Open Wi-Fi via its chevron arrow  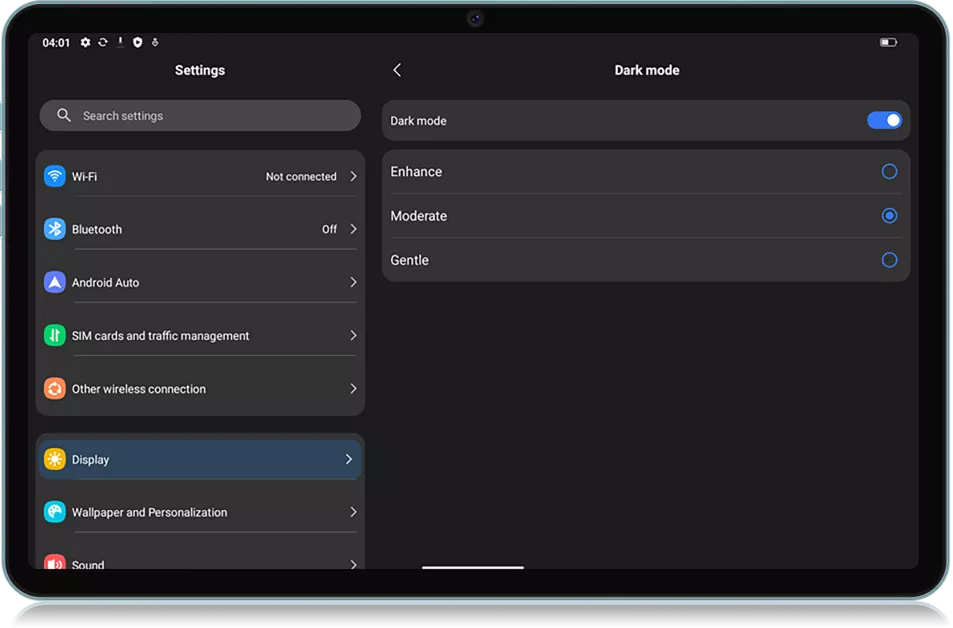(x=353, y=176)
